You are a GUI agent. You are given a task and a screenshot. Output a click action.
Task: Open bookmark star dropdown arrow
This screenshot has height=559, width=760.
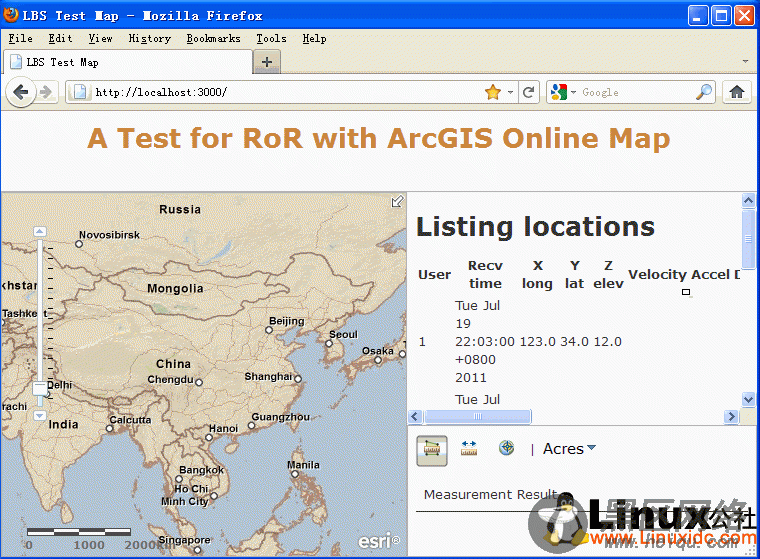click(x=510, y=92)
